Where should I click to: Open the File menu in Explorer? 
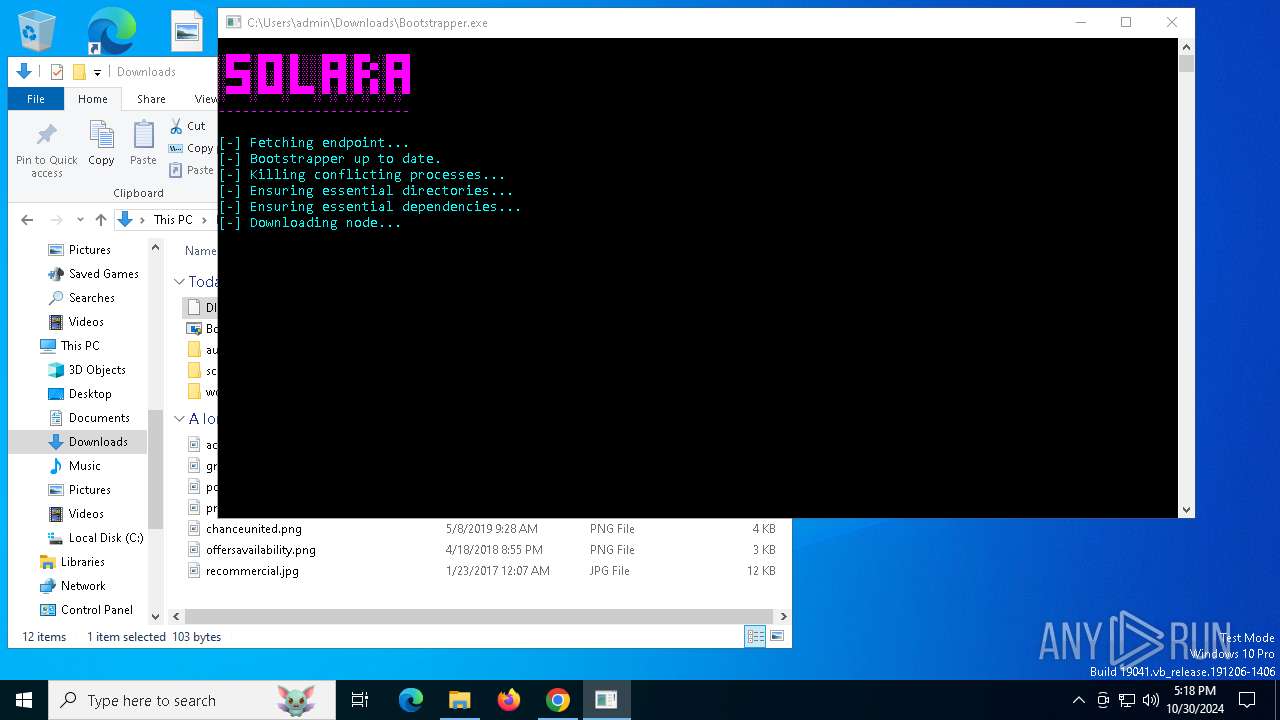[36, 99]
